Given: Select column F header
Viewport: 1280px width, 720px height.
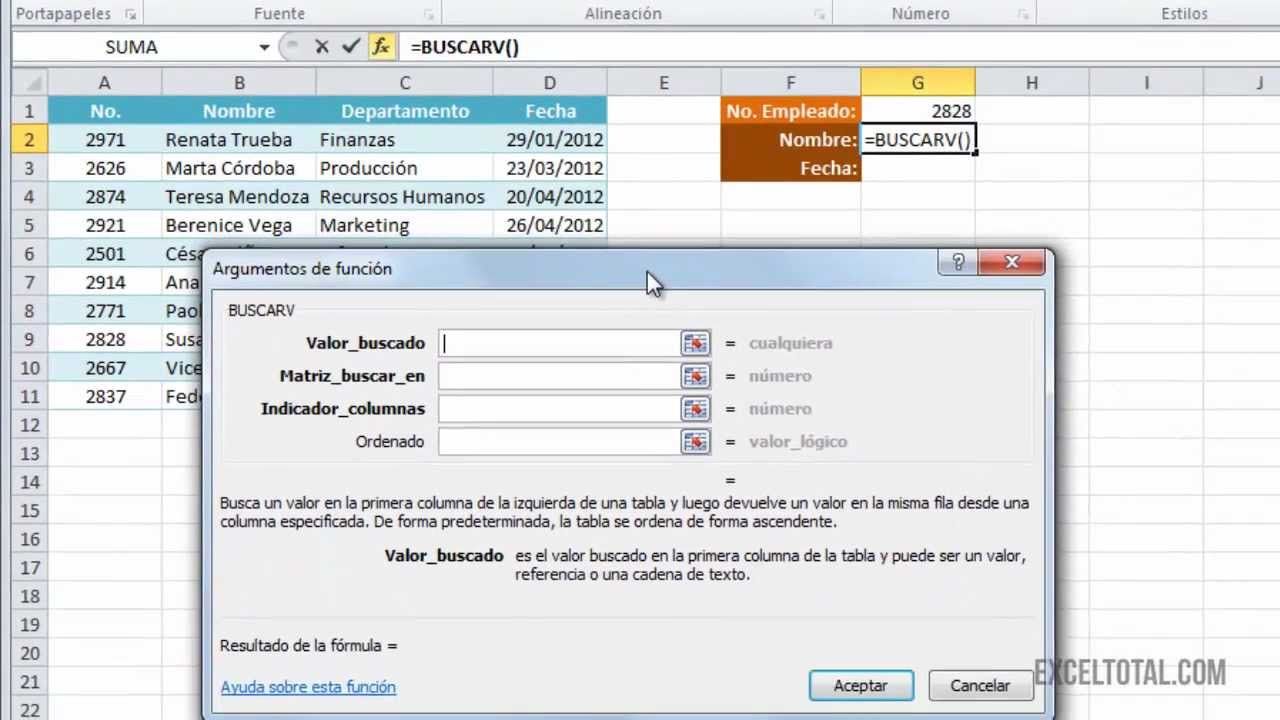Looking at the screenshot, I should point(791,83).
